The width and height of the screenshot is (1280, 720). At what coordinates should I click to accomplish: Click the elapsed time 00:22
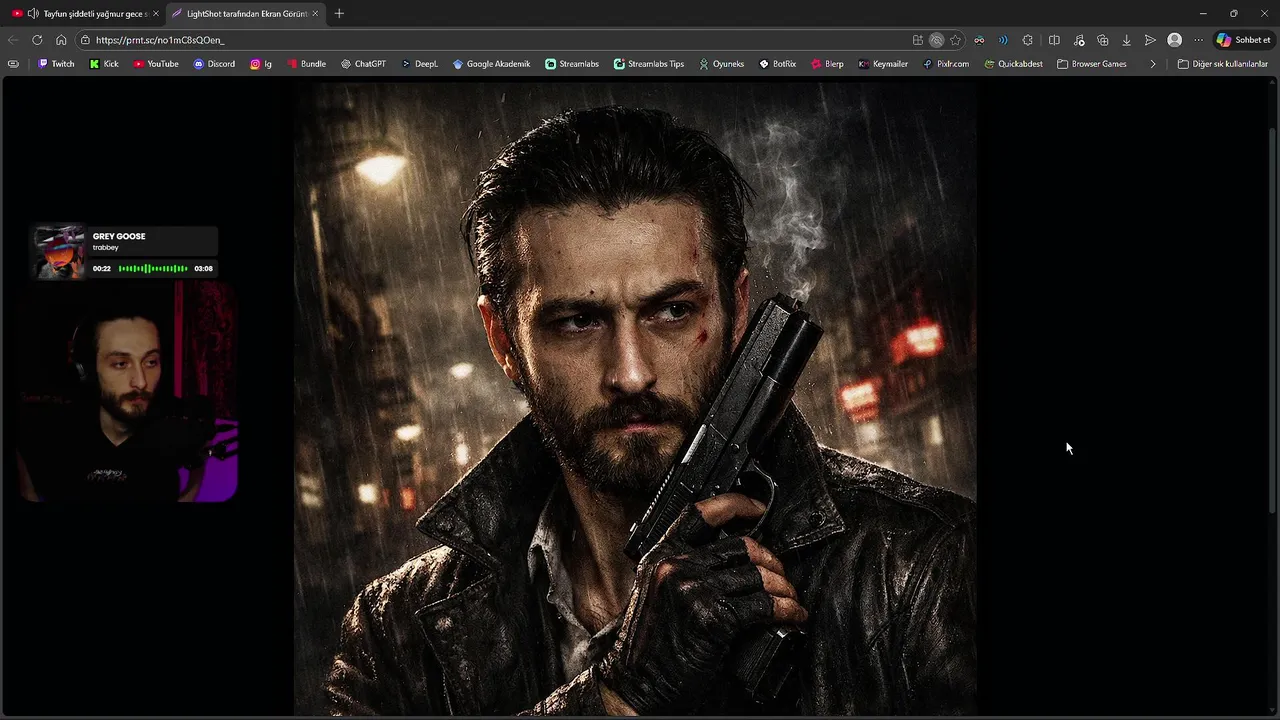(x=101, y=268)
